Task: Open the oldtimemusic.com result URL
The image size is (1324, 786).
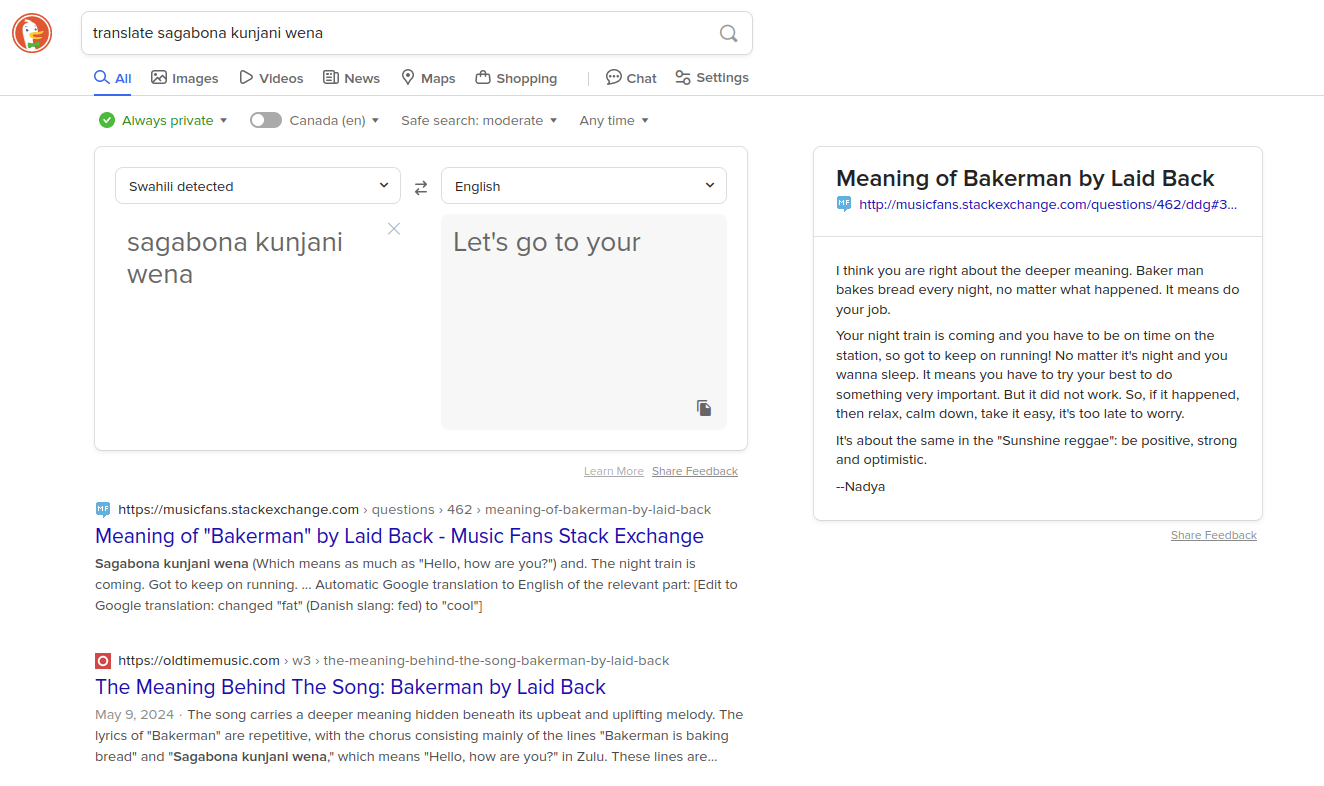Action: pyautogui.click(x=394, y=660)
